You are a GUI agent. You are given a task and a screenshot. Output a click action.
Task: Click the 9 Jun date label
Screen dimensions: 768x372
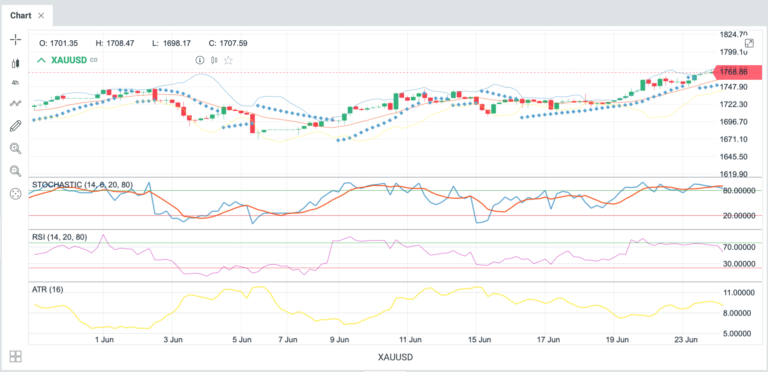click(339, 340)
